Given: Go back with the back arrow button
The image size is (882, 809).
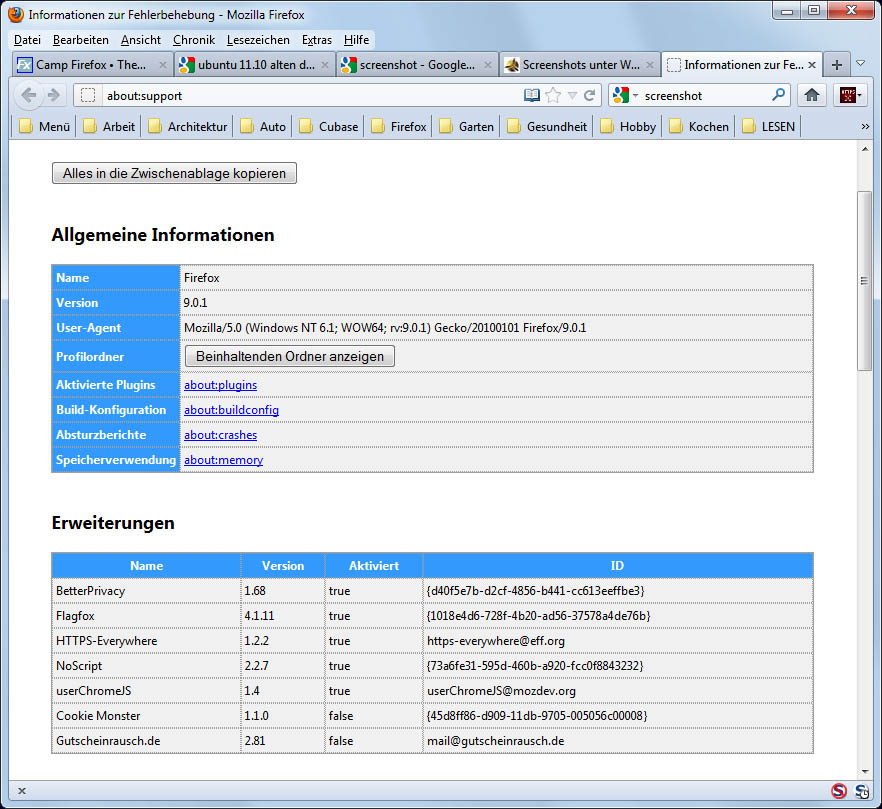Looking at the screenshot, I should 29,96.
